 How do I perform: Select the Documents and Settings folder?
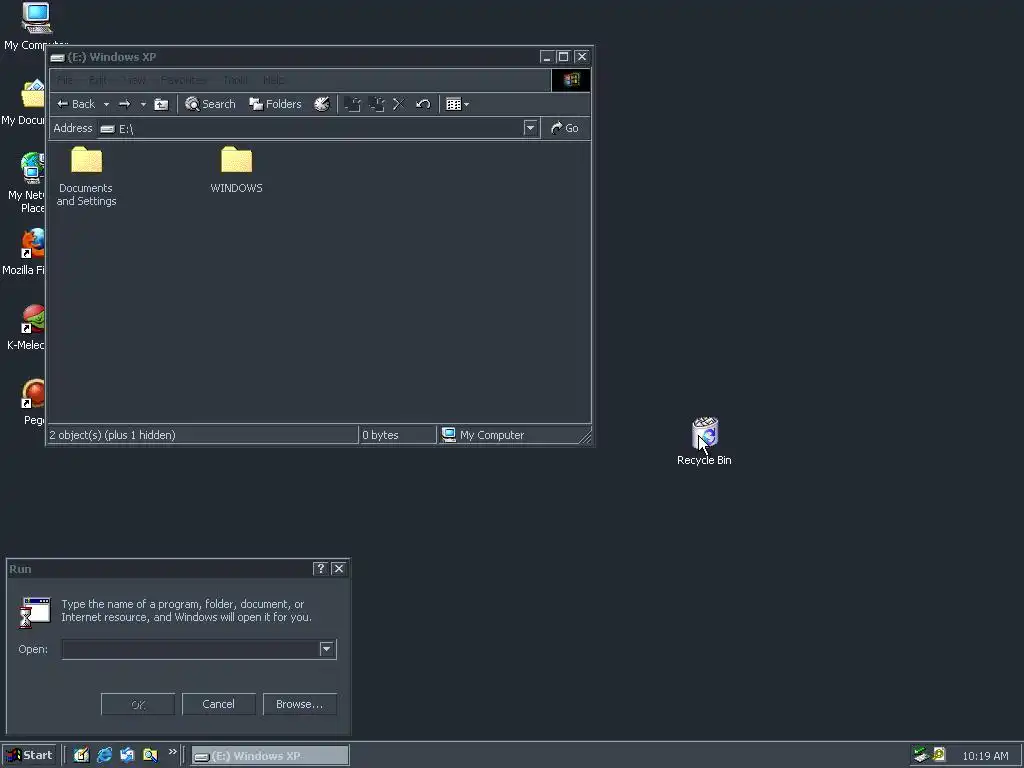pos(86,177)
